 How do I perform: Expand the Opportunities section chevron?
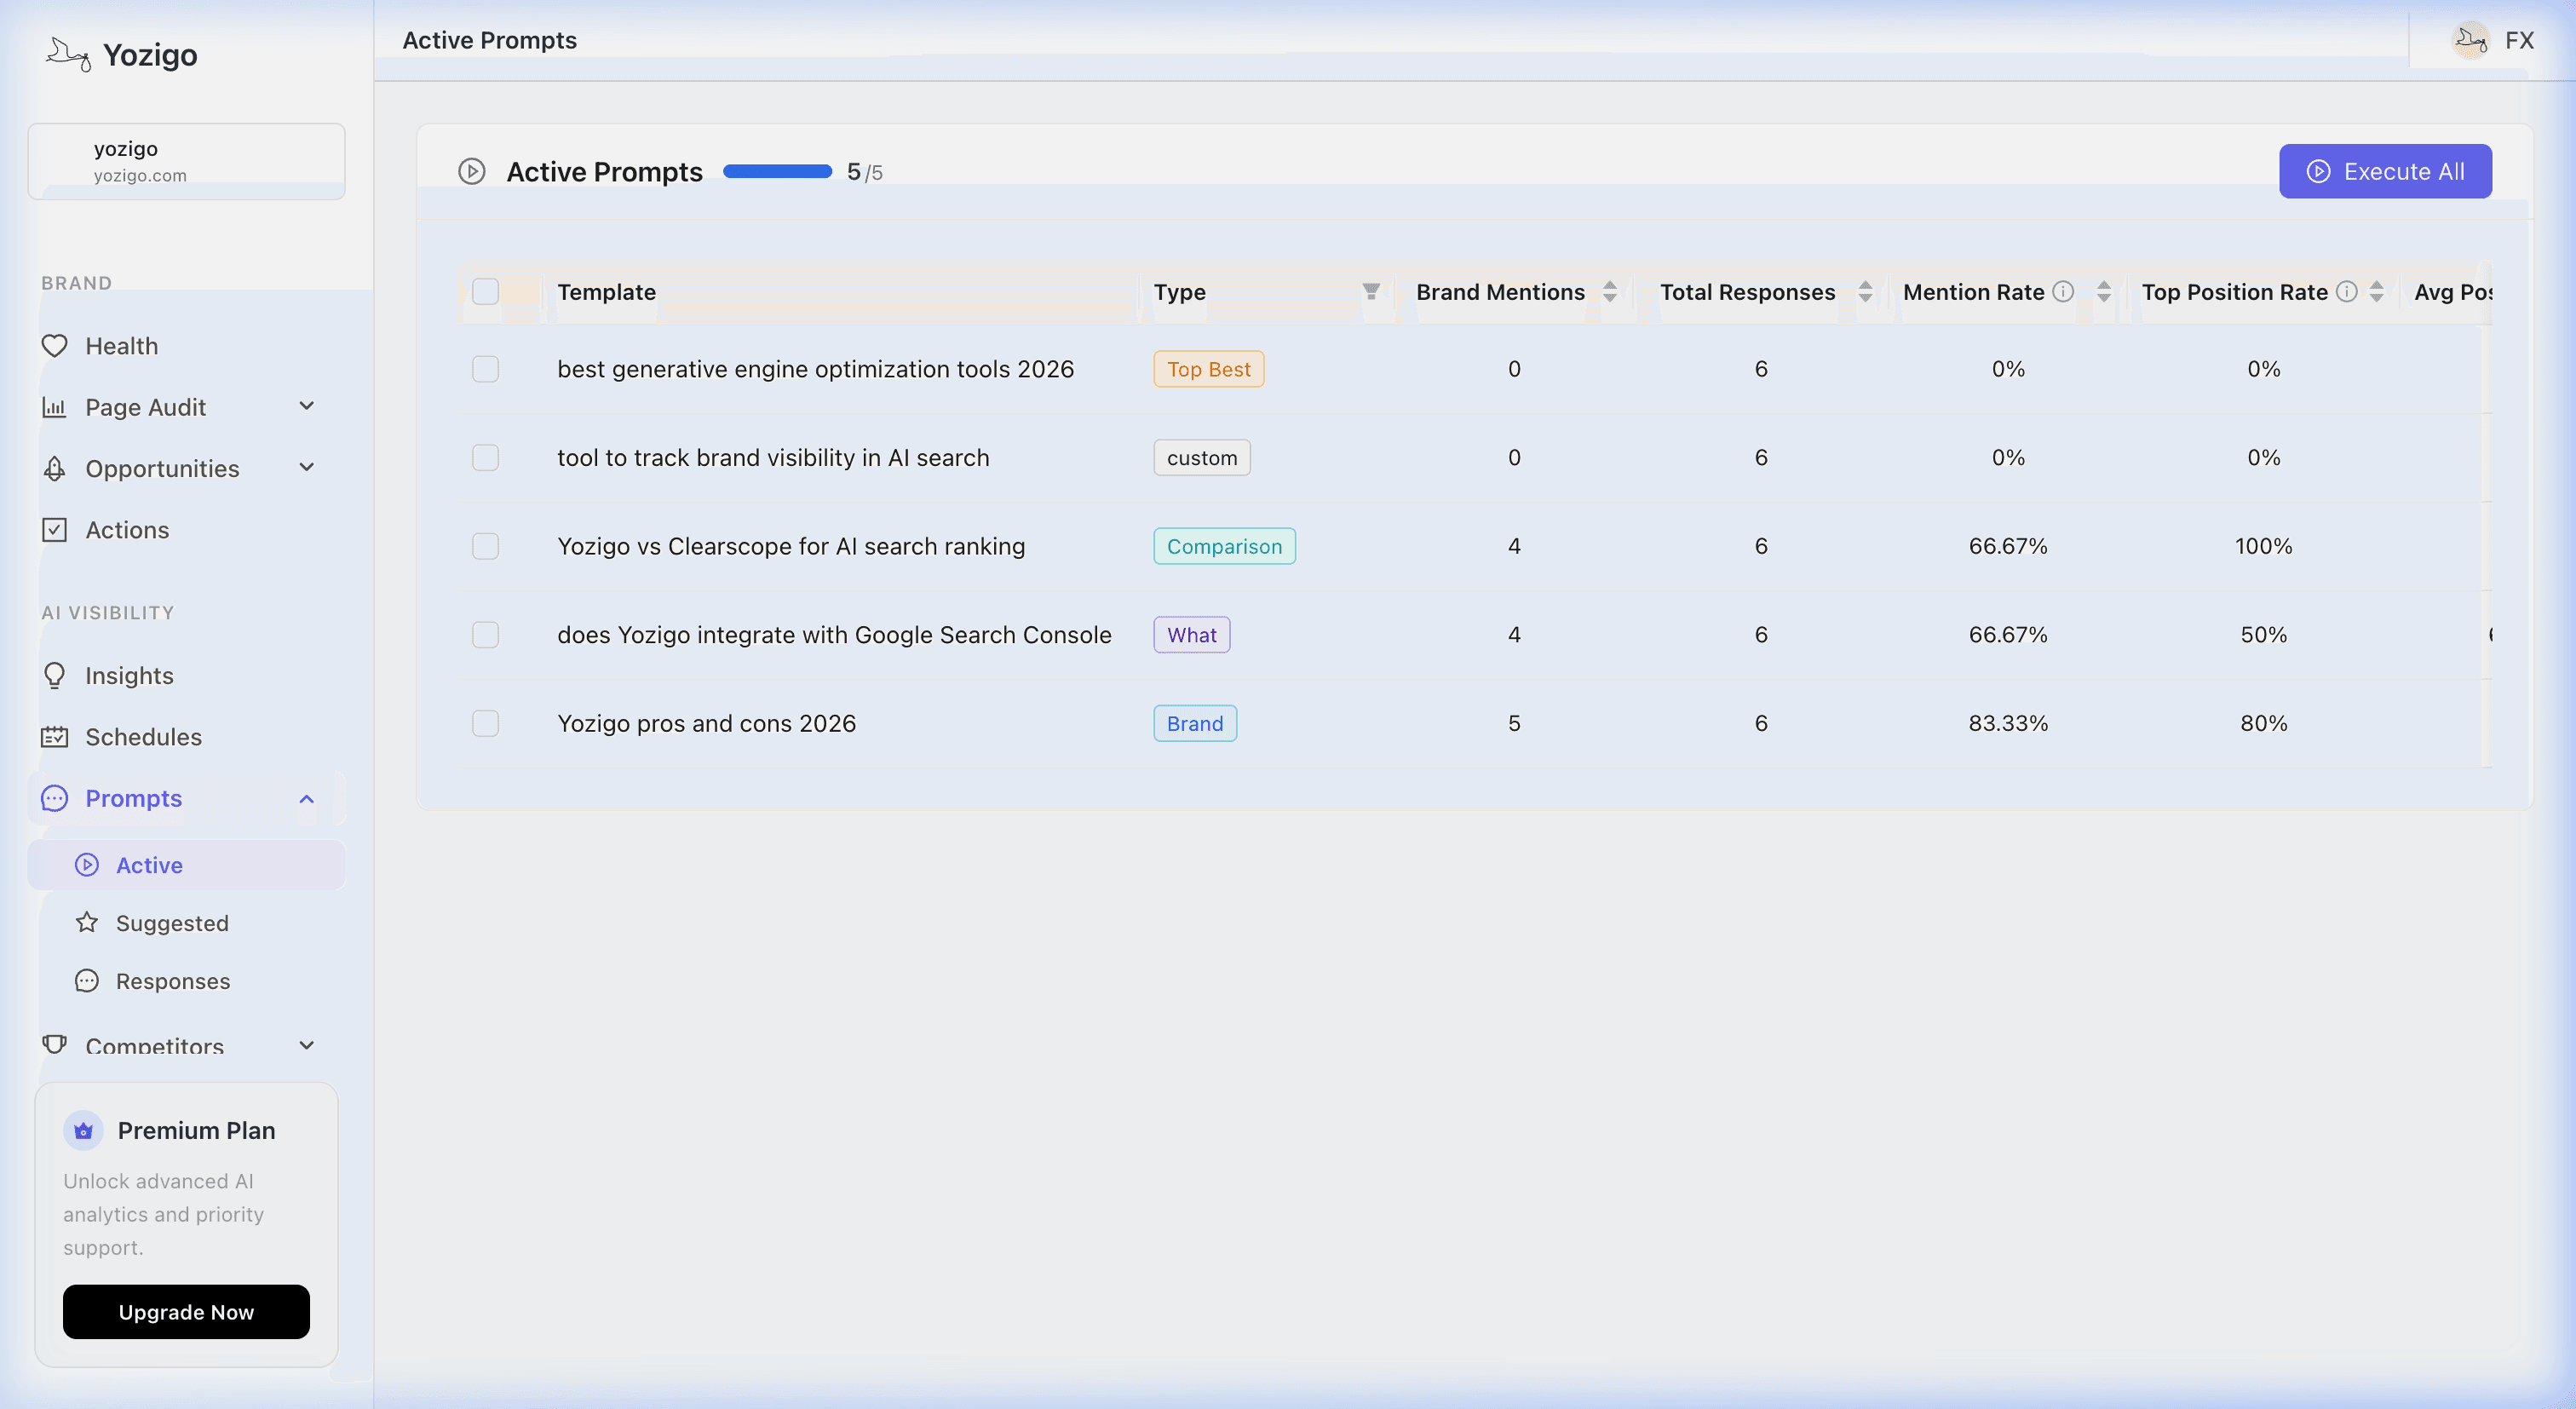pyautogui.click(x=307, y=467)
